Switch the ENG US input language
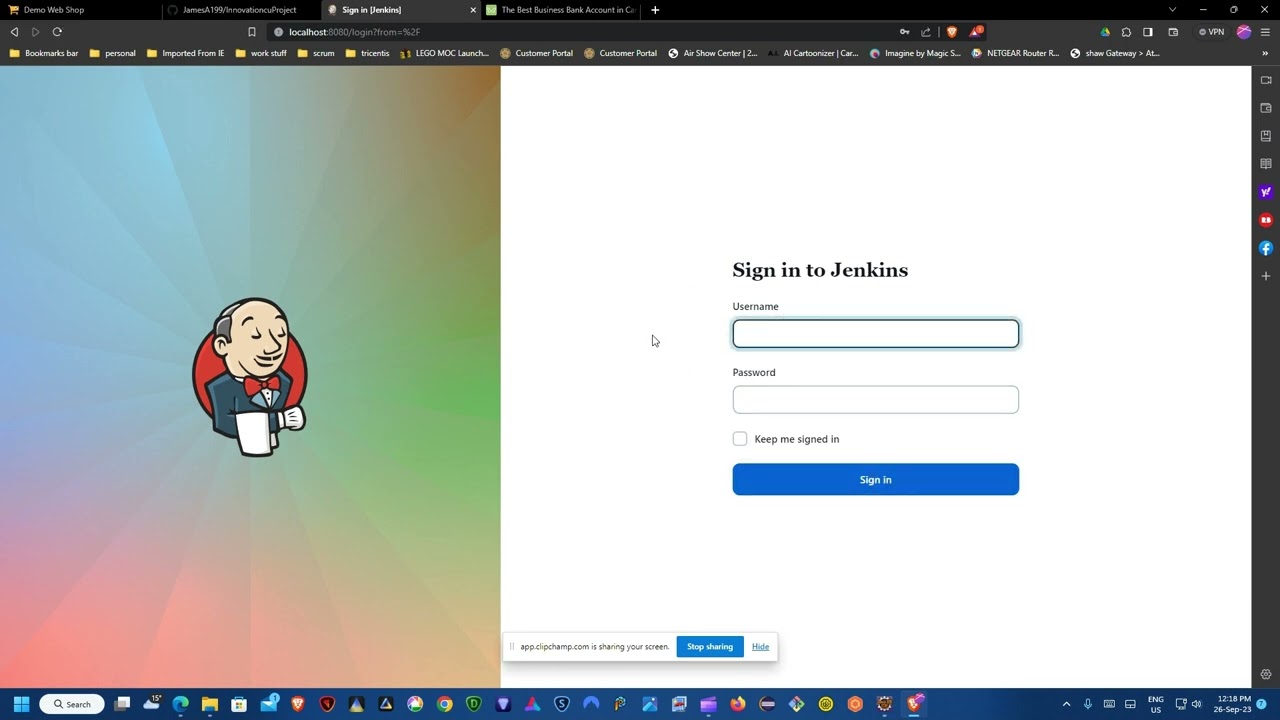Viewport: 1280px width, 720px height. coord(1155,704)
